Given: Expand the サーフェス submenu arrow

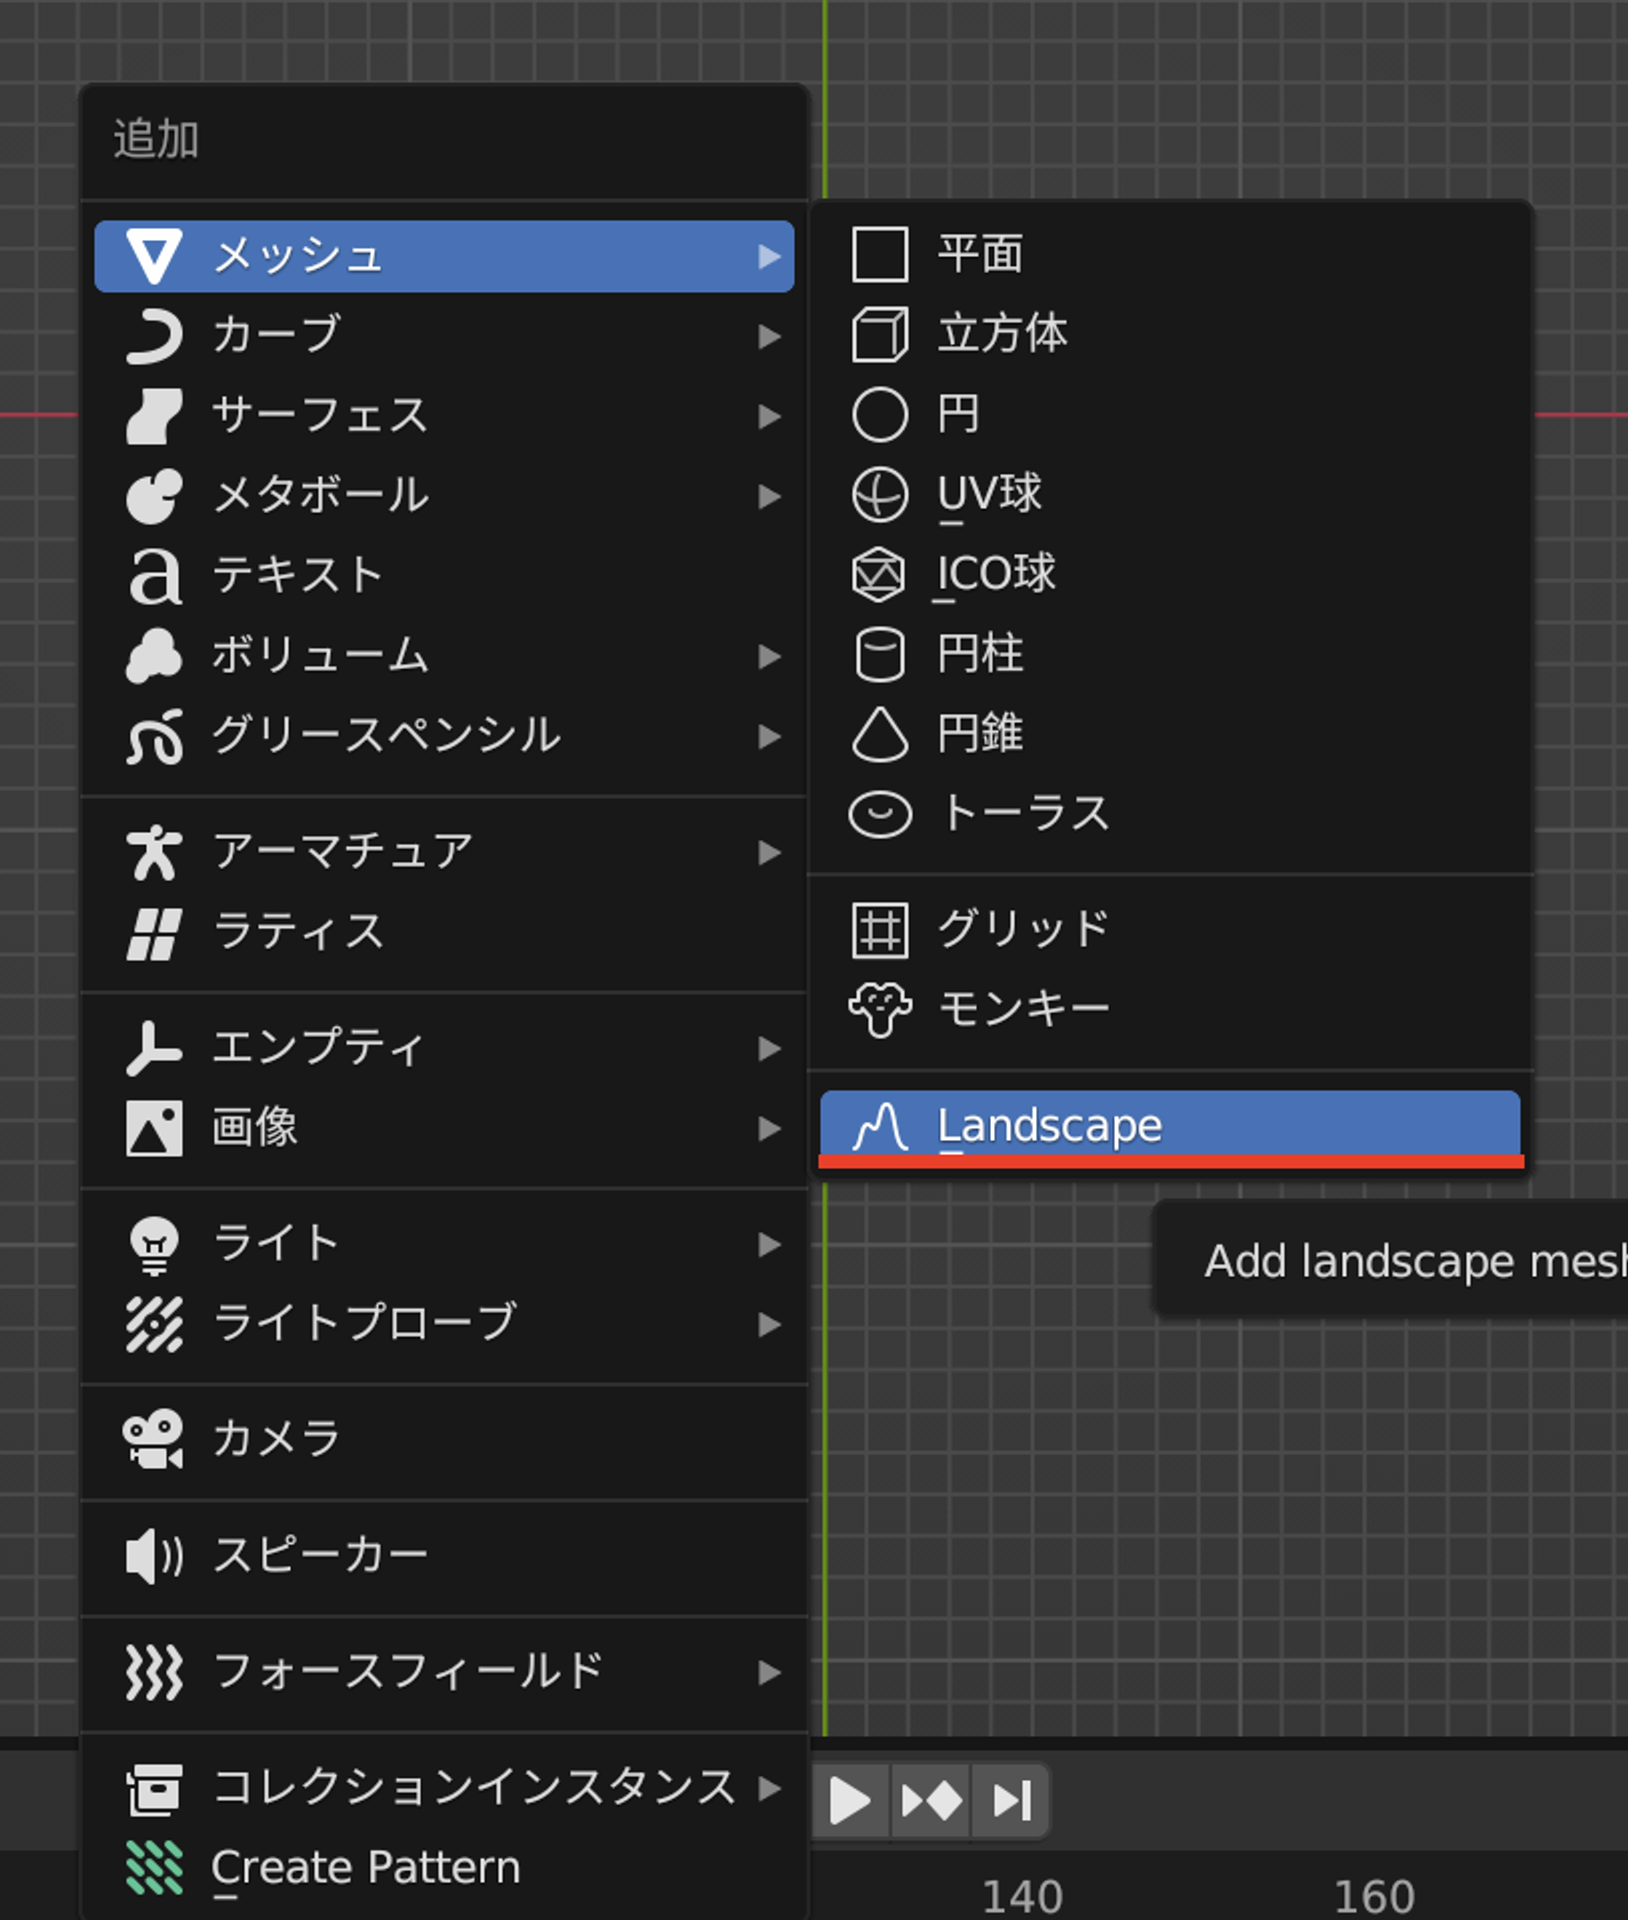Looking at the screenshot, I should pos(769,417).
